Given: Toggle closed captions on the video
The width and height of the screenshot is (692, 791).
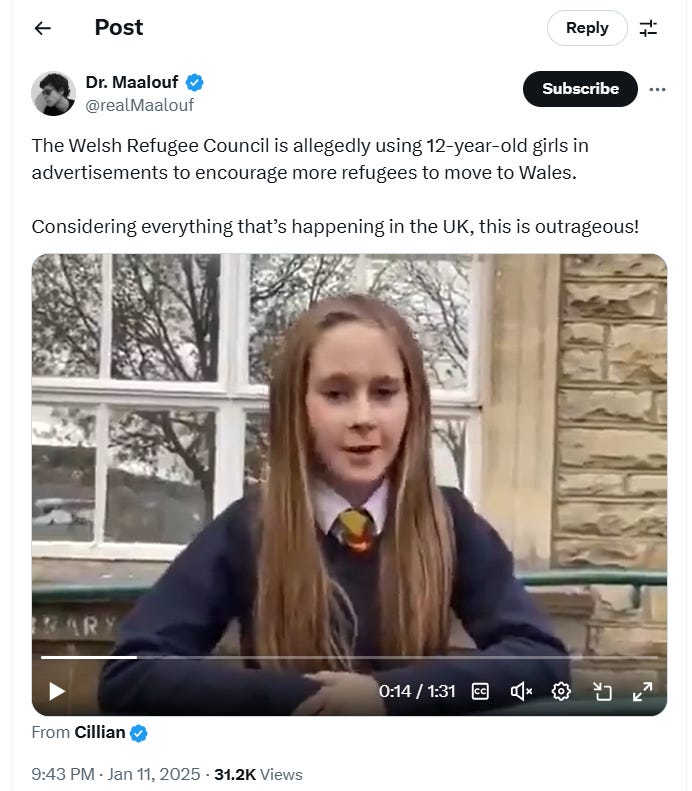Looking at the screenshot, I should click(x=480, y=691).
